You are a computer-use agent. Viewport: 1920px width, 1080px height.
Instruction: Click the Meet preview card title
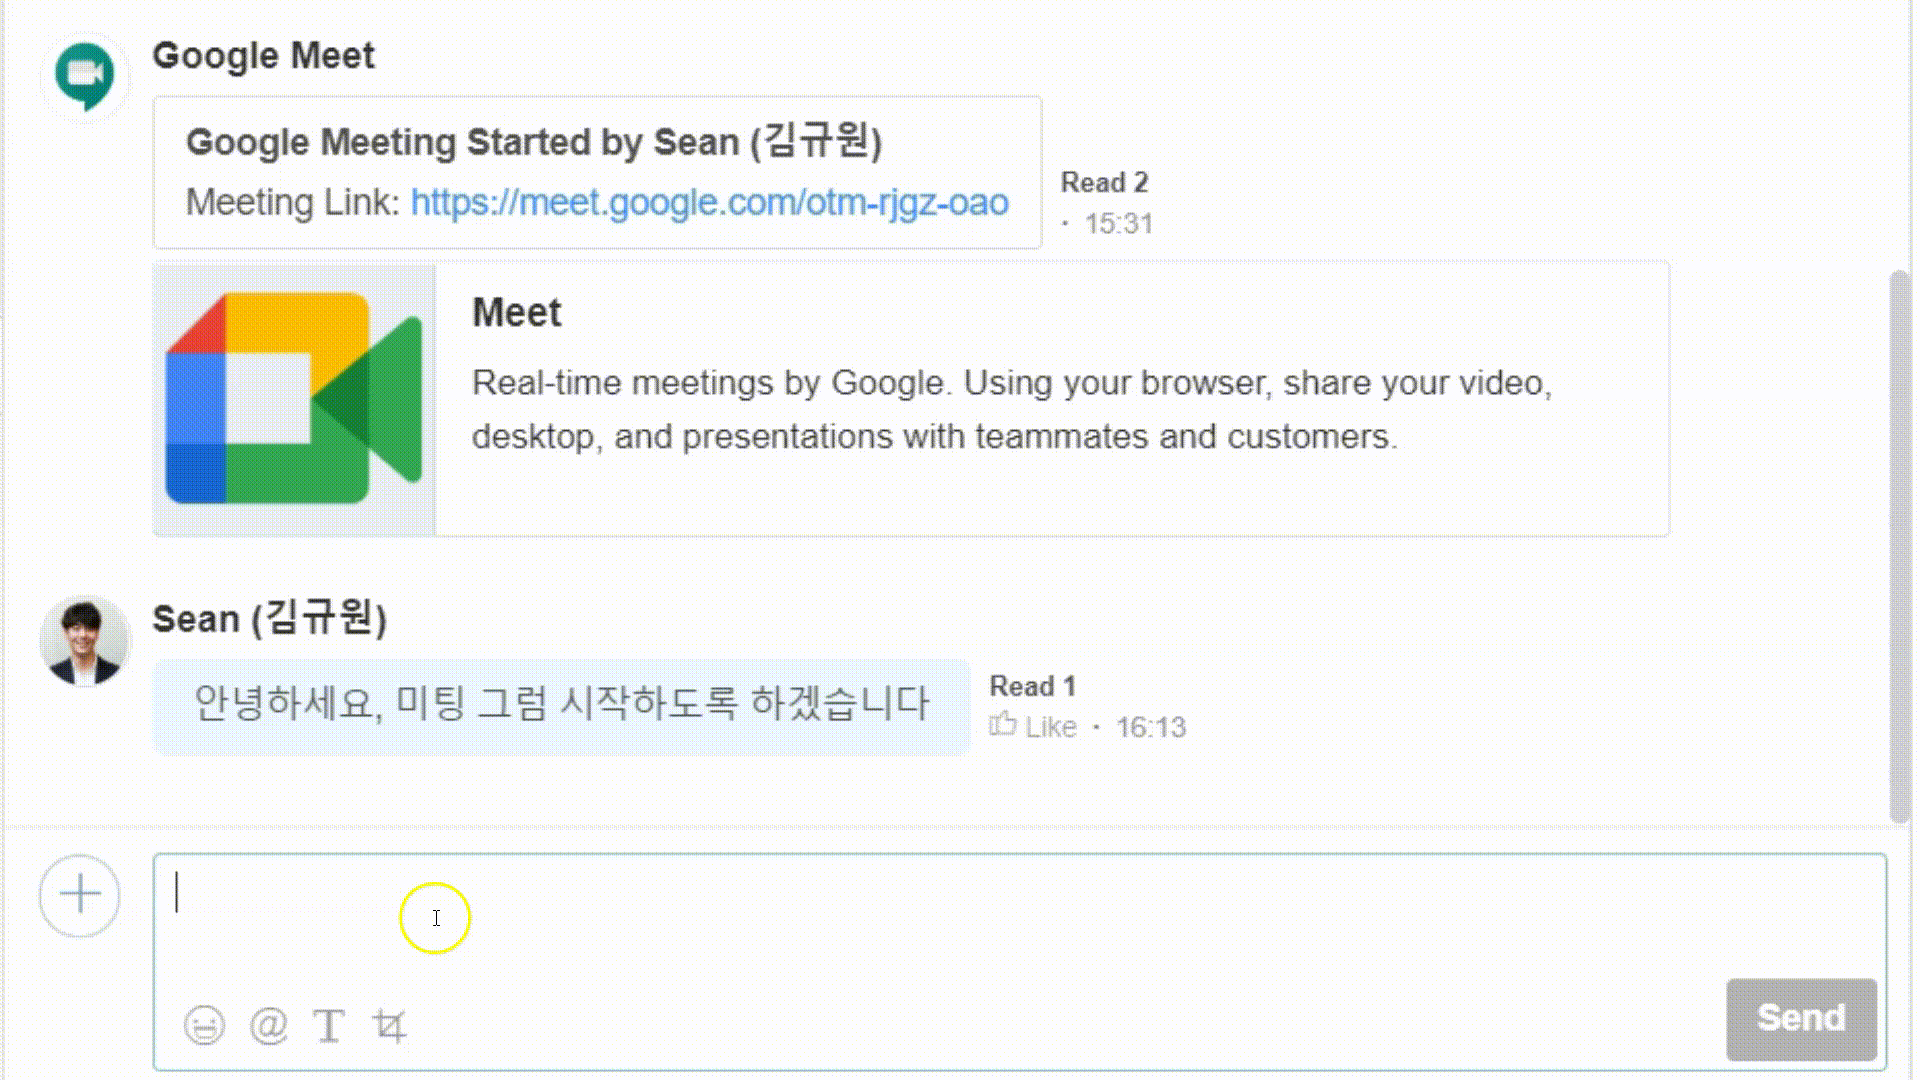[x=516, y=313]
